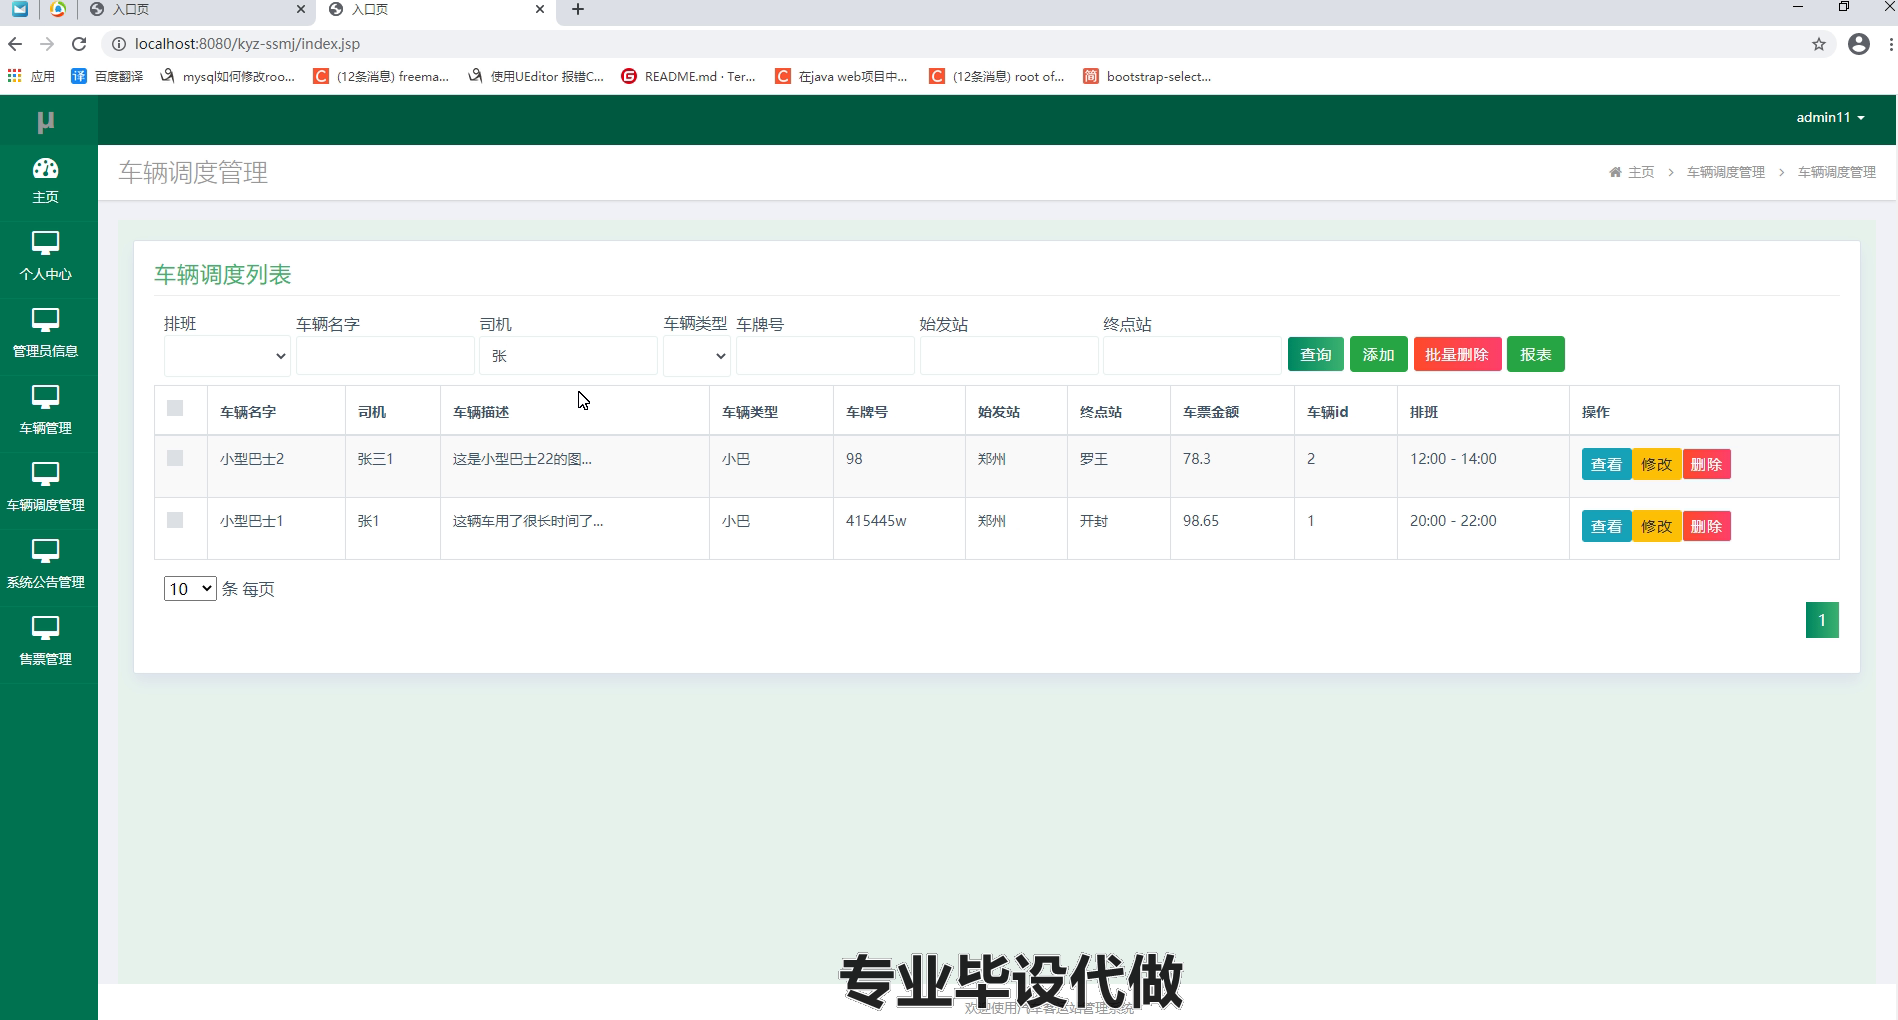1898x1020 pixels.
Task: Open the 排班 filter dropdown
Action: 227,356
